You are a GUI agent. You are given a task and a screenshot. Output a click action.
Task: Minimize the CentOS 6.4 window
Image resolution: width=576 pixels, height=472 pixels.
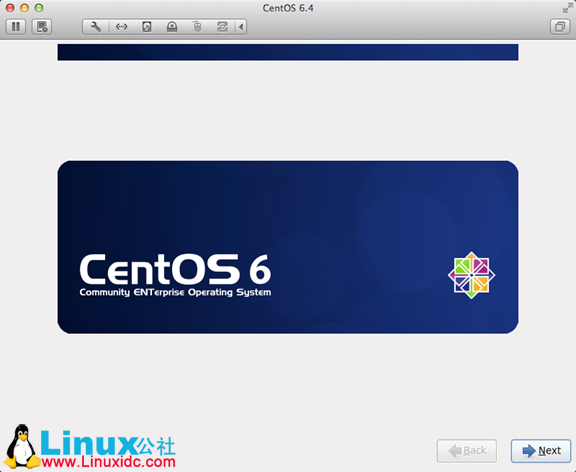tap(25, 8)
